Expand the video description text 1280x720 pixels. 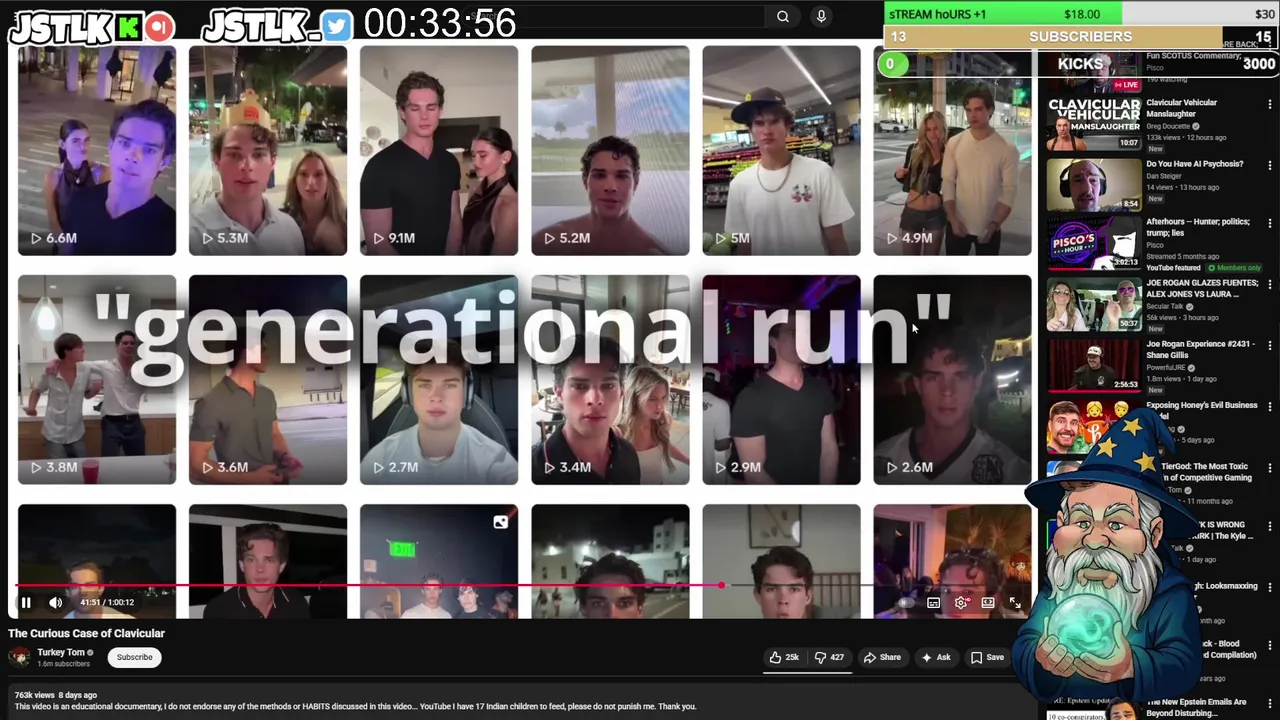pyautogui.click(x=355, y=706)
